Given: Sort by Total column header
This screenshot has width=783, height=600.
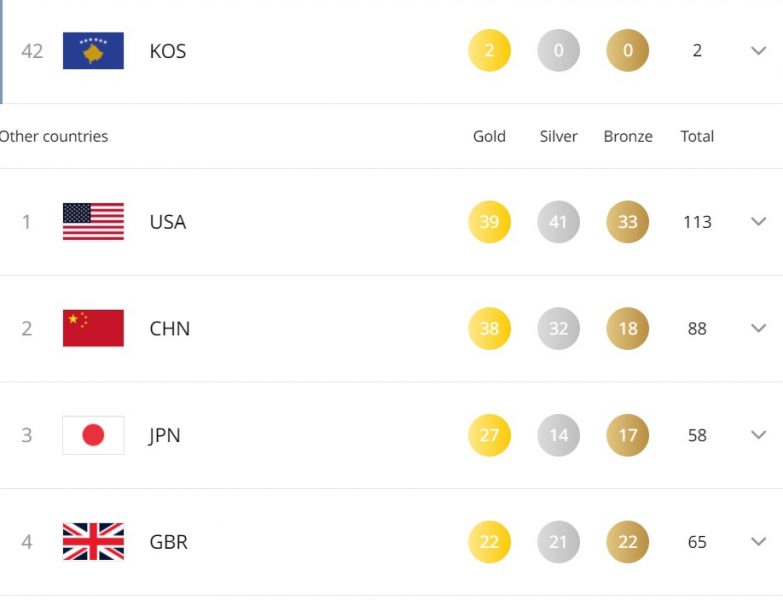Looking at the screenshot, I should [697, 136].
